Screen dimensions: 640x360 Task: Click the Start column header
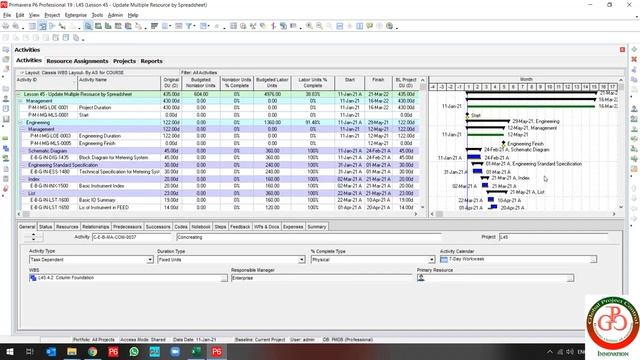350,83
